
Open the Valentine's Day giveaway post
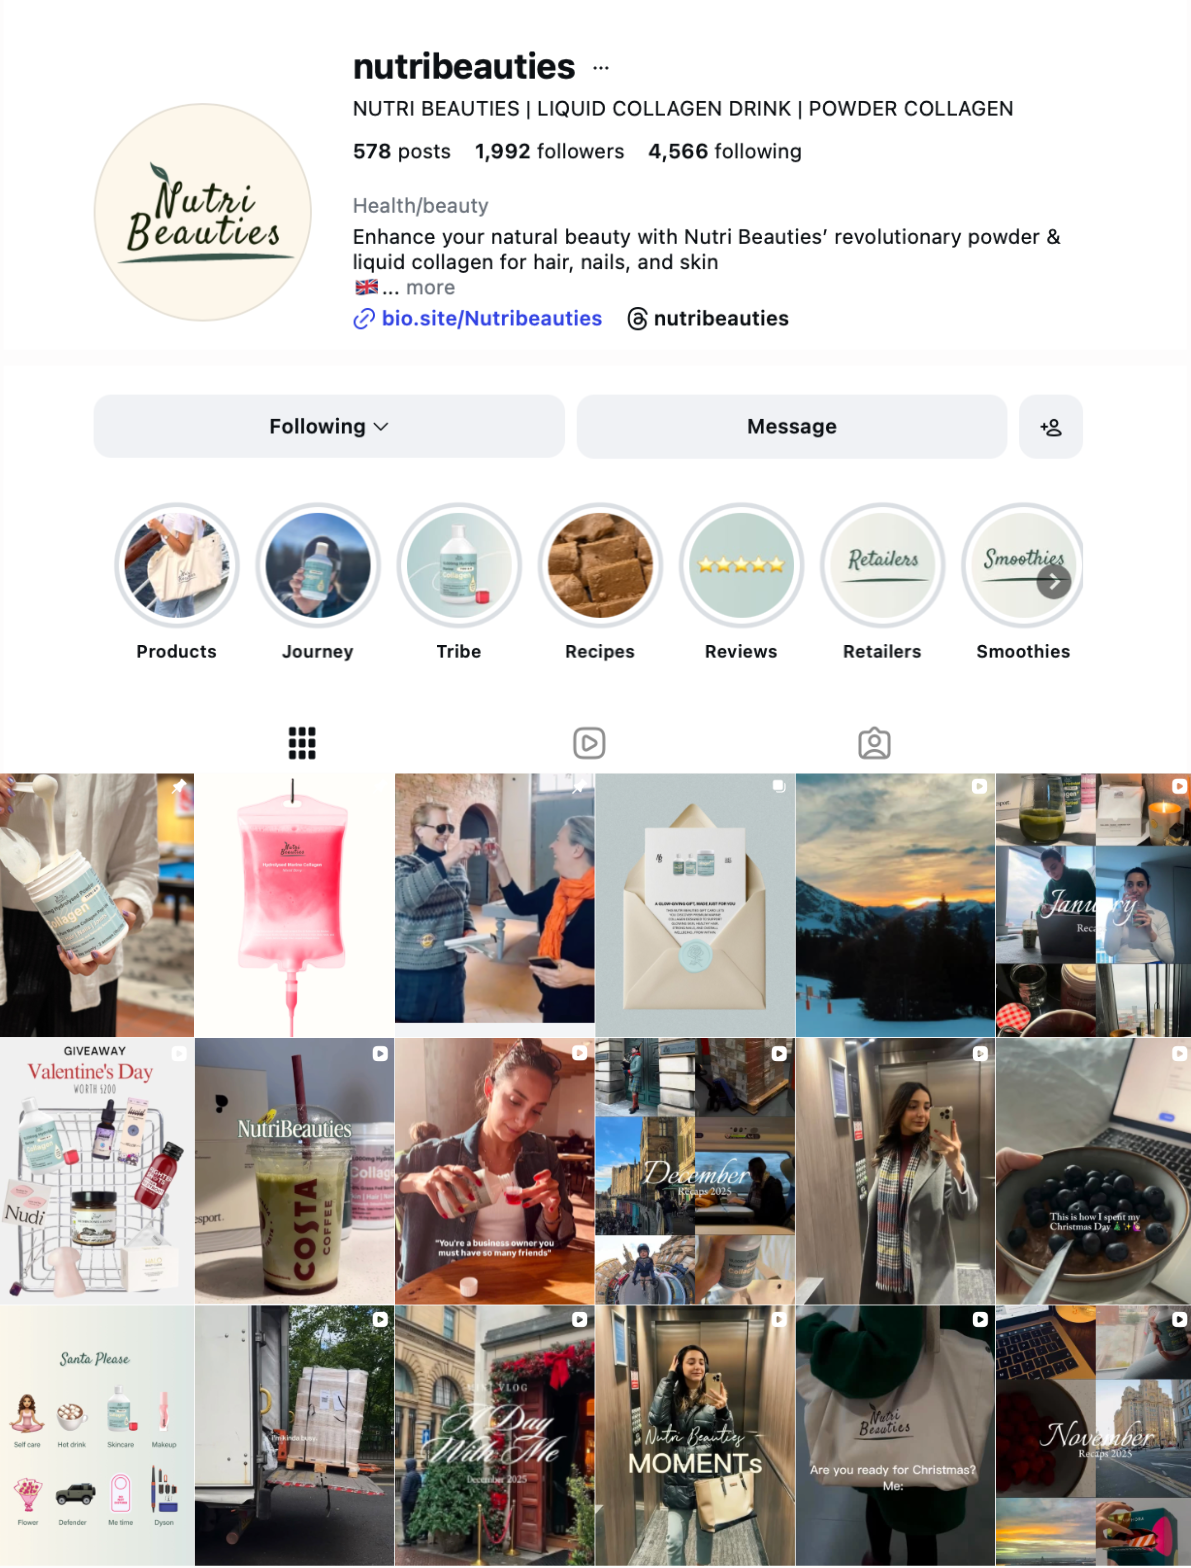[x=96, y=1171]
